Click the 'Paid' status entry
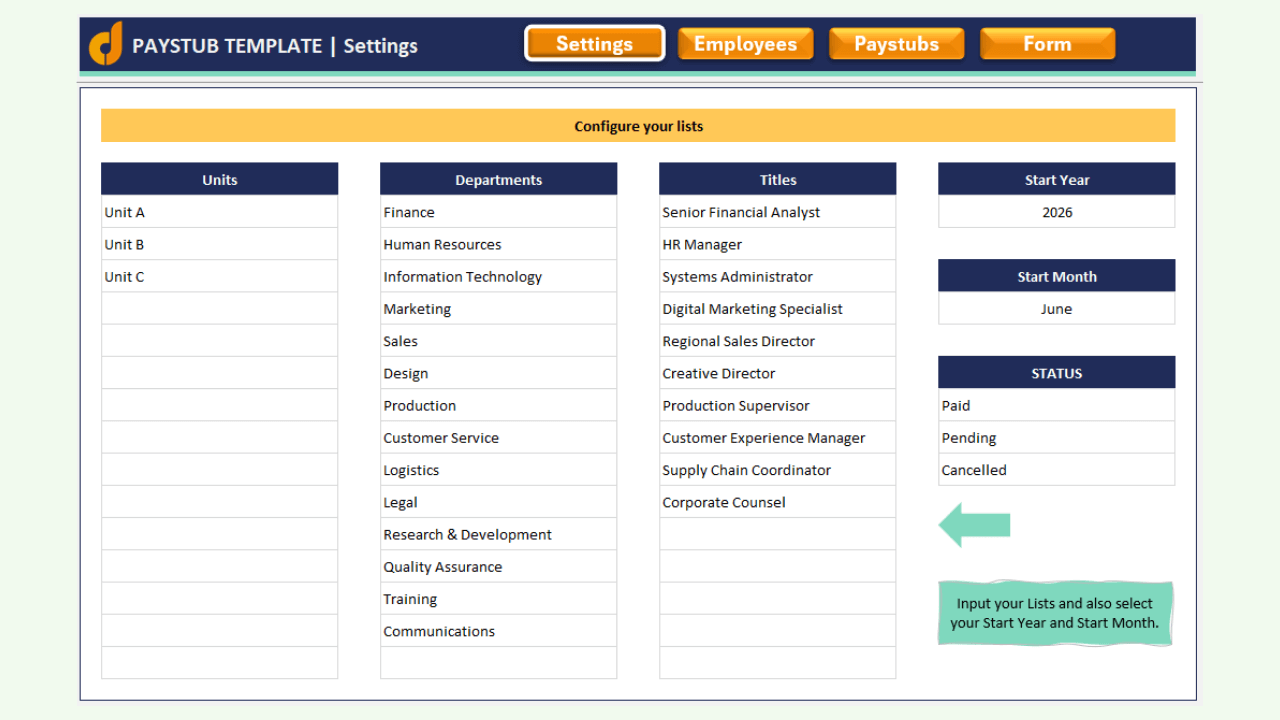1280x720 pixels. (1056, 405)
